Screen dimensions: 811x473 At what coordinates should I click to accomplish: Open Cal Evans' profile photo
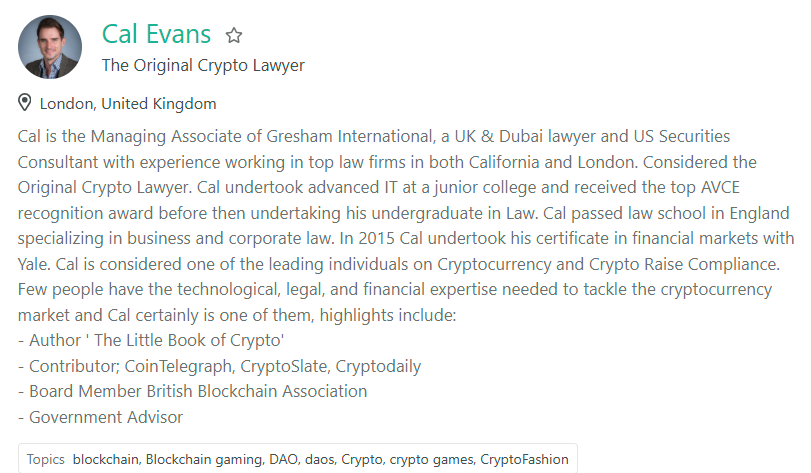[x=50, y=47]
